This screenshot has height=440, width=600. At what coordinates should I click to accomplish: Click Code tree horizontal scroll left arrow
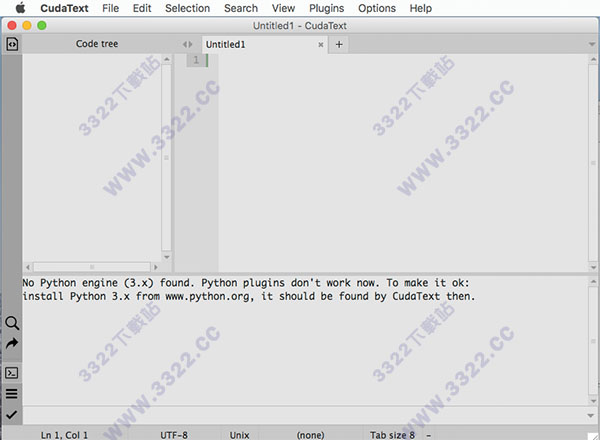pos(28,267)
